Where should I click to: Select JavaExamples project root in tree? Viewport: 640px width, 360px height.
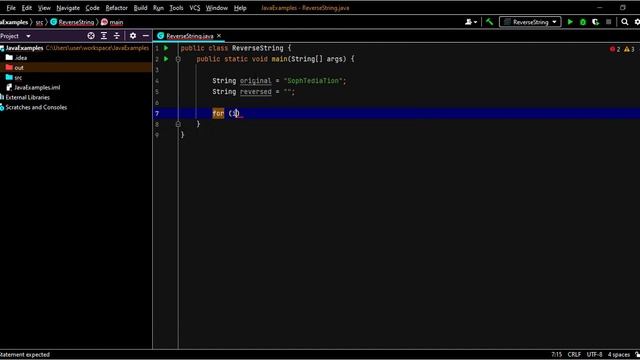tap(24, 48)
